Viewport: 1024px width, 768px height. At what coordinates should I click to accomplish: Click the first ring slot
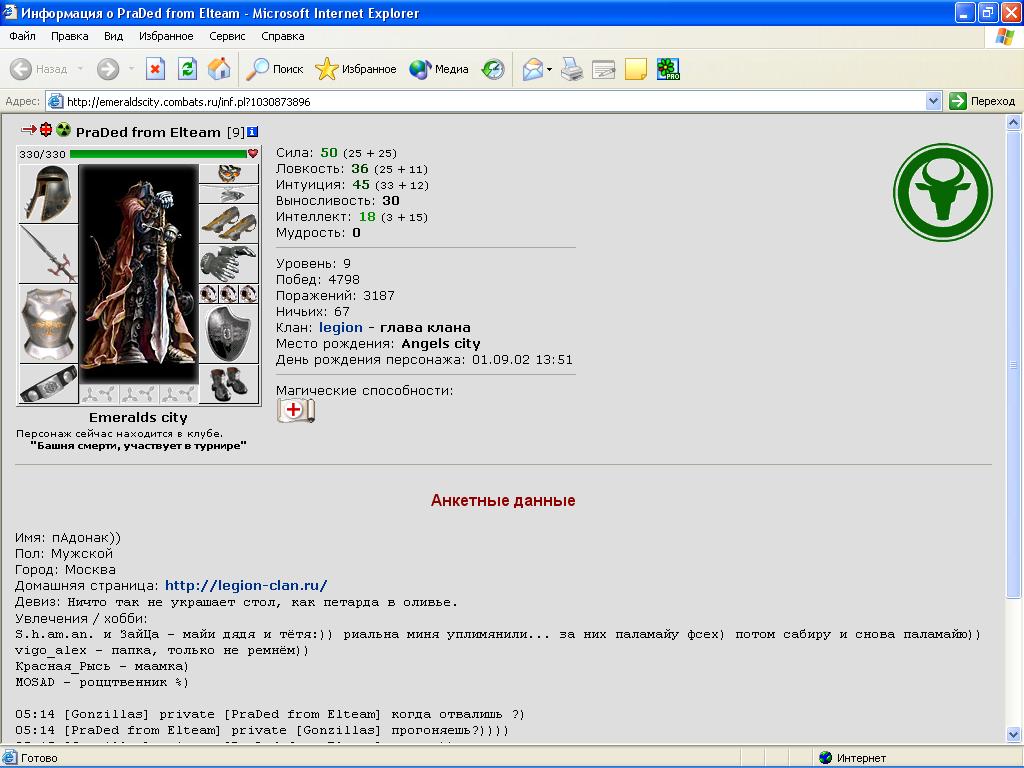208,294
